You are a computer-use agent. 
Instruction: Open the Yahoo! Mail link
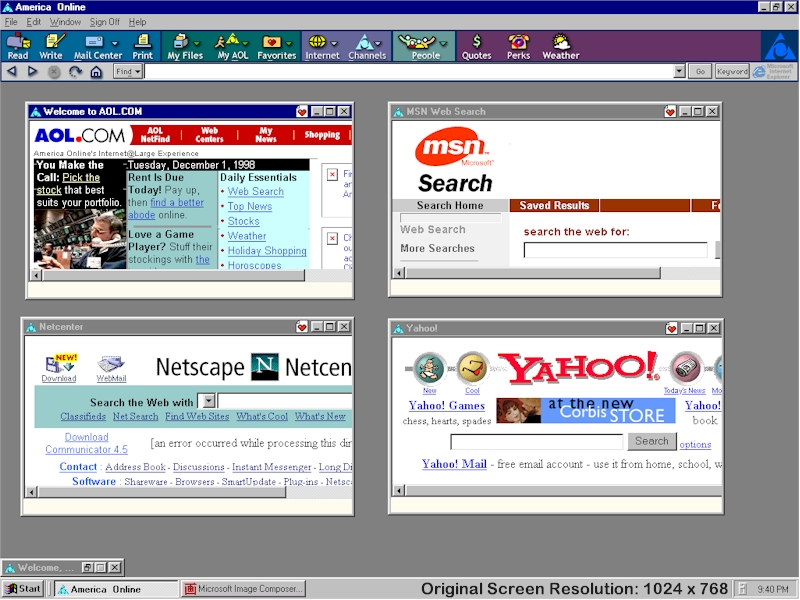click(x=454, y=464)
